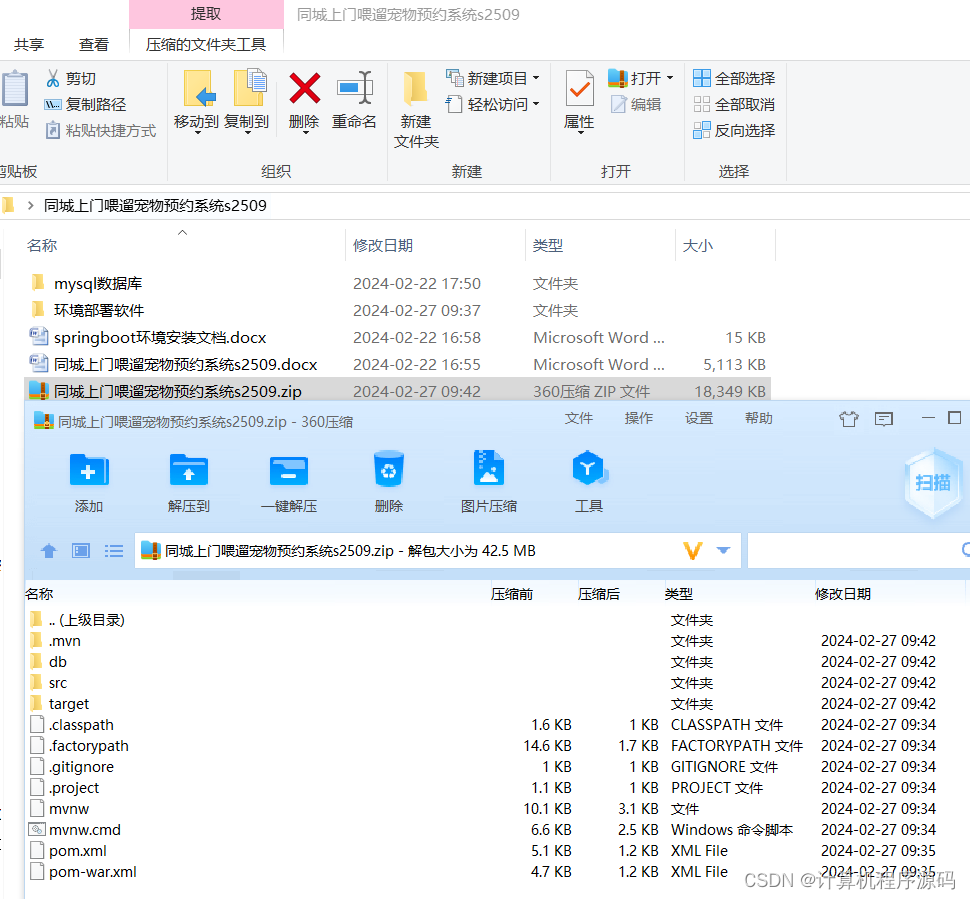Image resolution: width=970 pixels, height=899 pixels.
Task: Click the Paste (粘贴) clipboard icon
Action: tap(15, 89)
